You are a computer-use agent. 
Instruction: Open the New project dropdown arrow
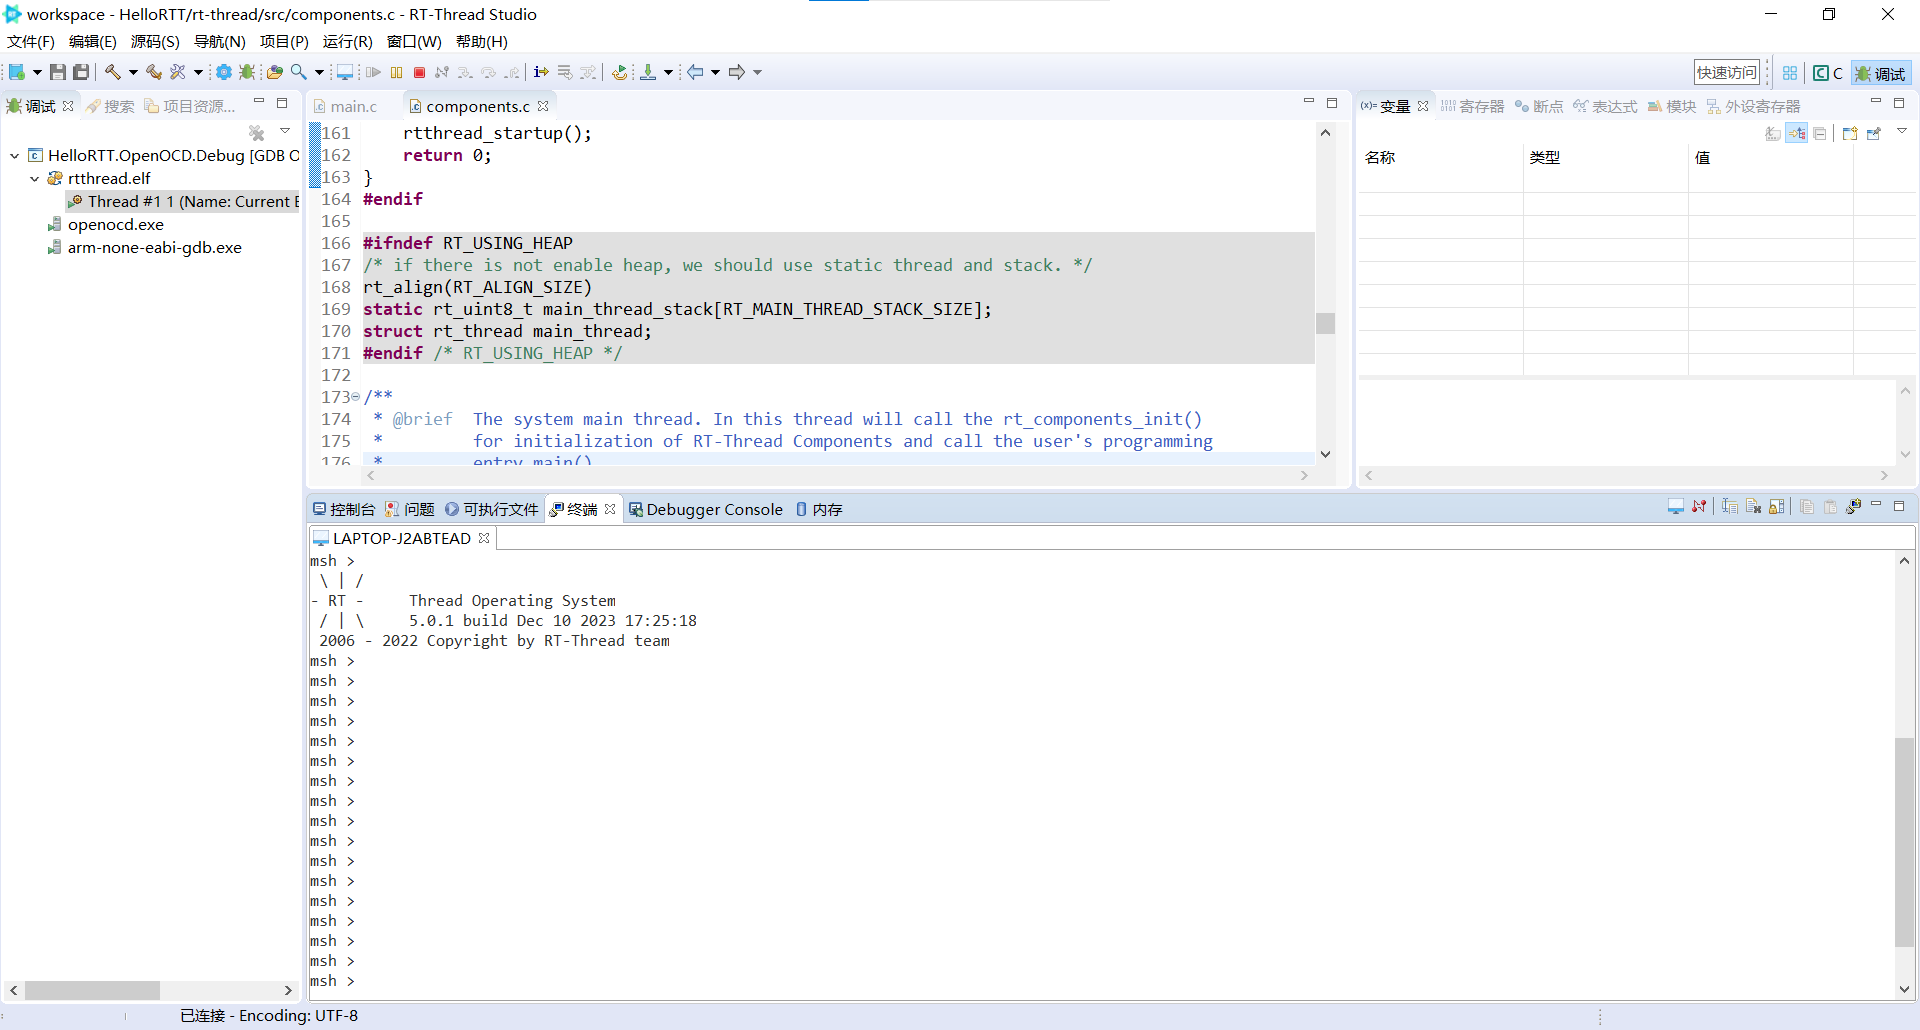pyautogui.click(x=37, y=72)
